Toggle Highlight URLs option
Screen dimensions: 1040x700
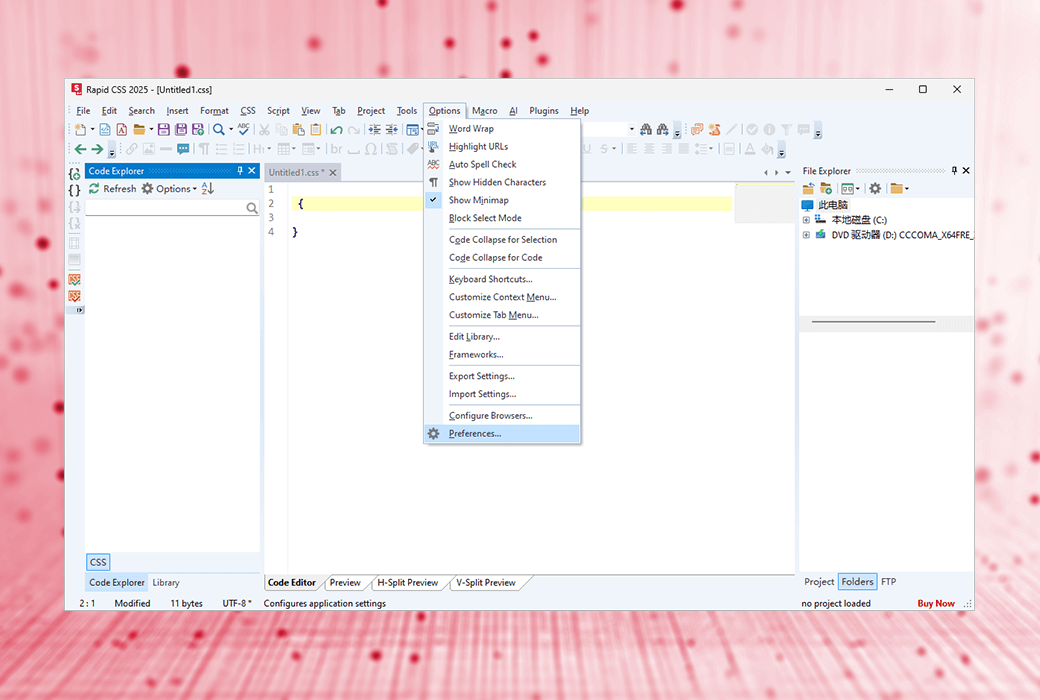(502, 147)
